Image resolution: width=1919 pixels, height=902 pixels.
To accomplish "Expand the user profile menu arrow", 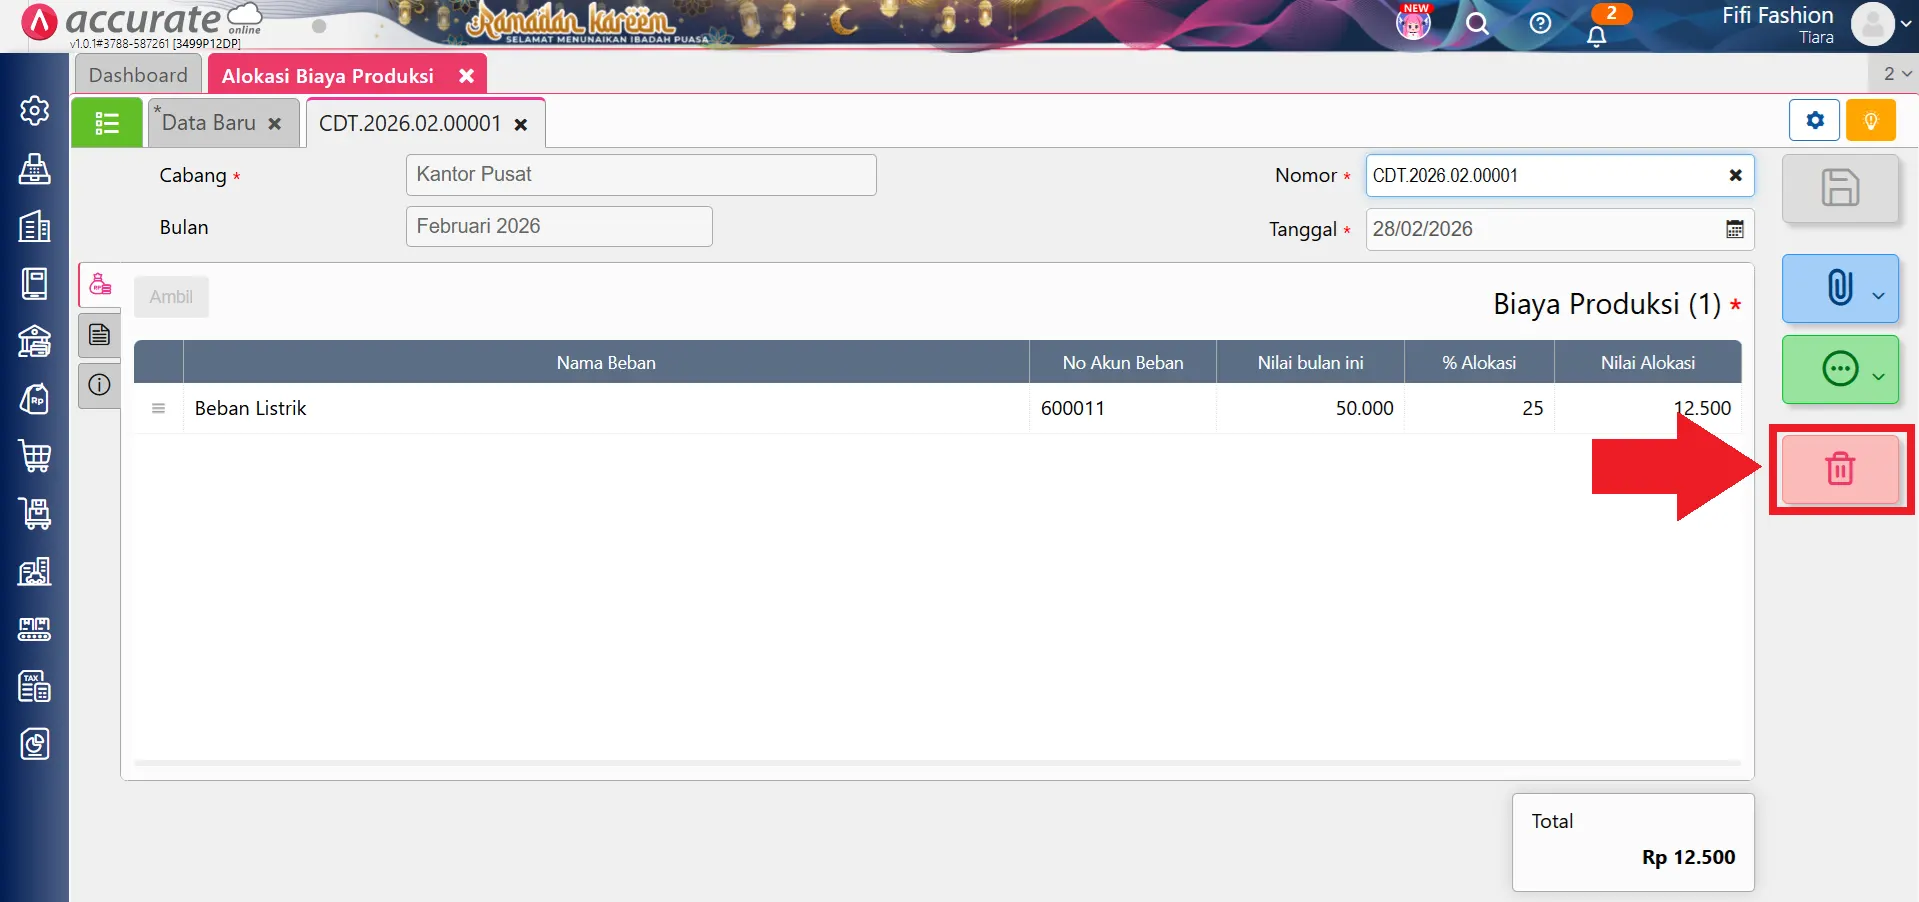I will click(1906, 24).
